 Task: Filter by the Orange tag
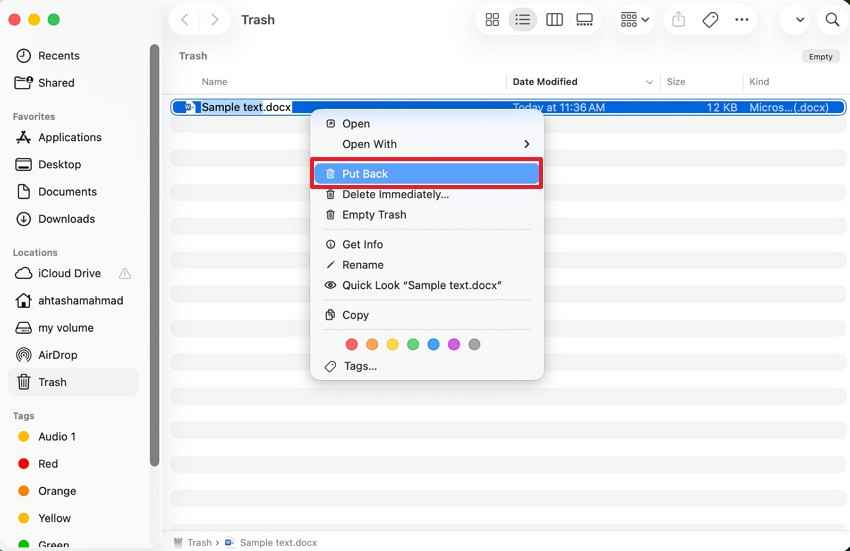click(x=73, y=491)
